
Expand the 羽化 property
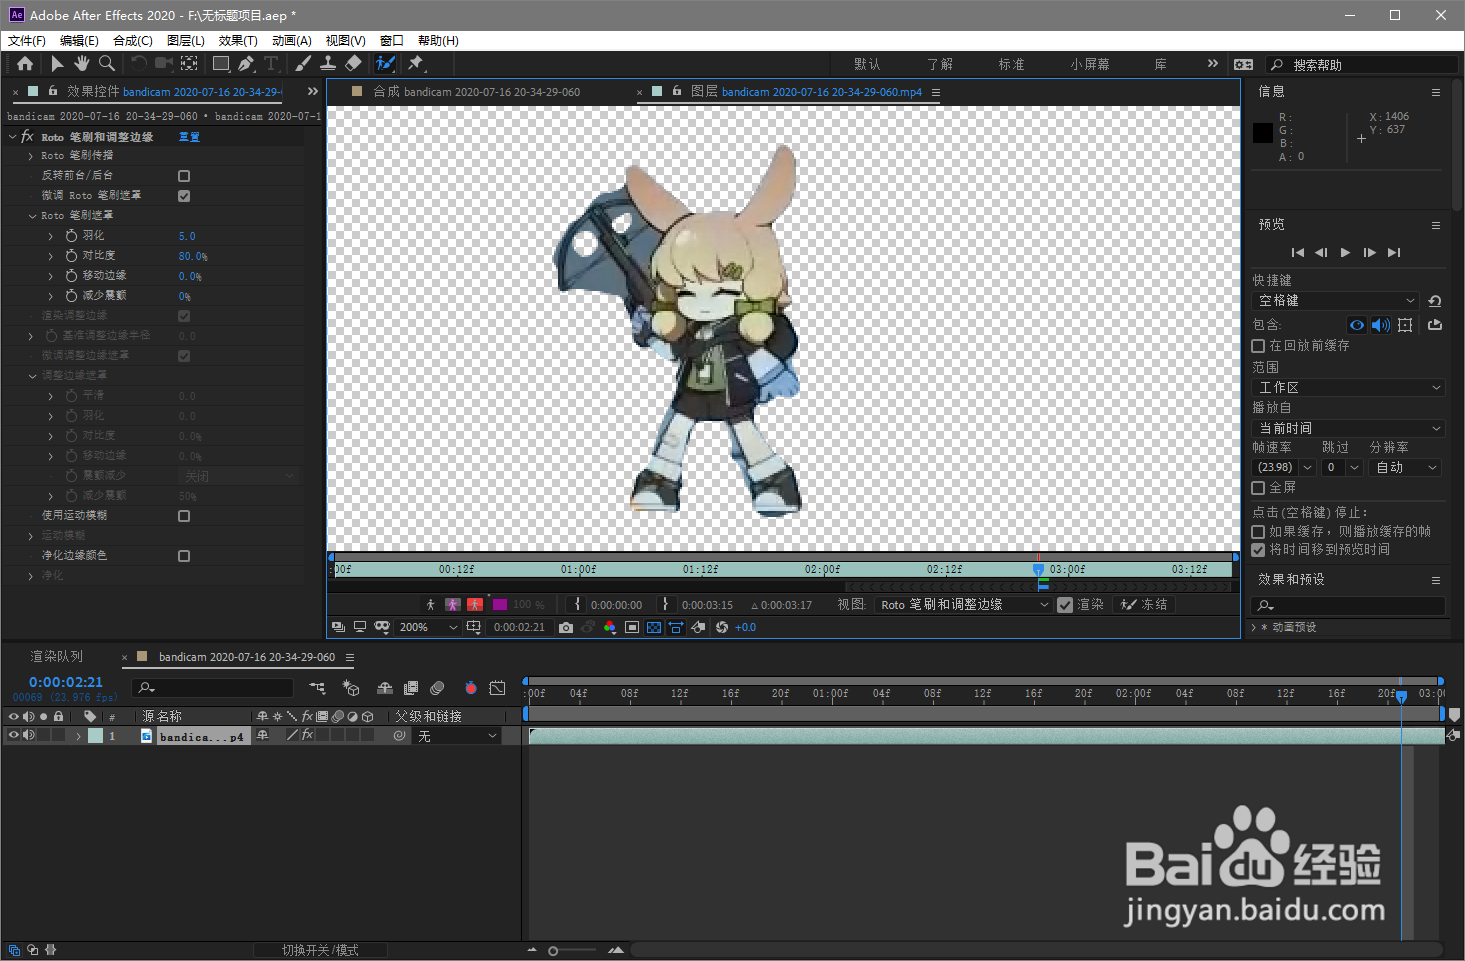(x=51, y=236)
